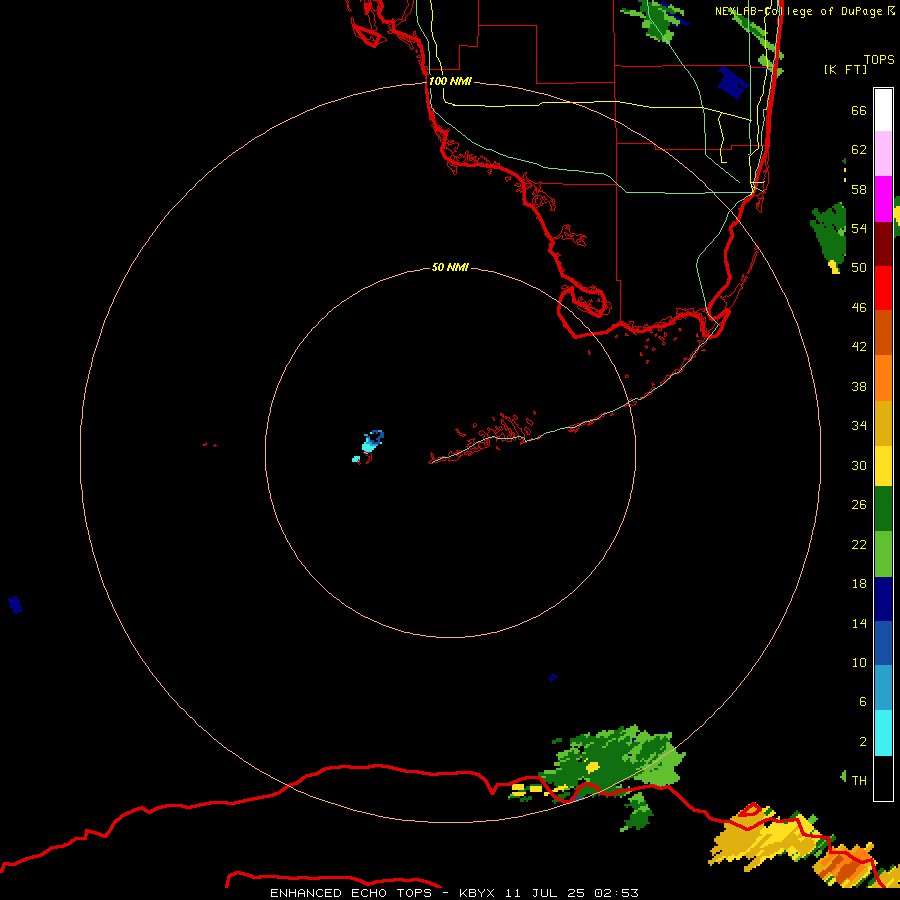The height and width of the screenshot is (900, 900).
Task: Click the 'NEXLAB-College of DuPage' text
Action: point(799,11)
